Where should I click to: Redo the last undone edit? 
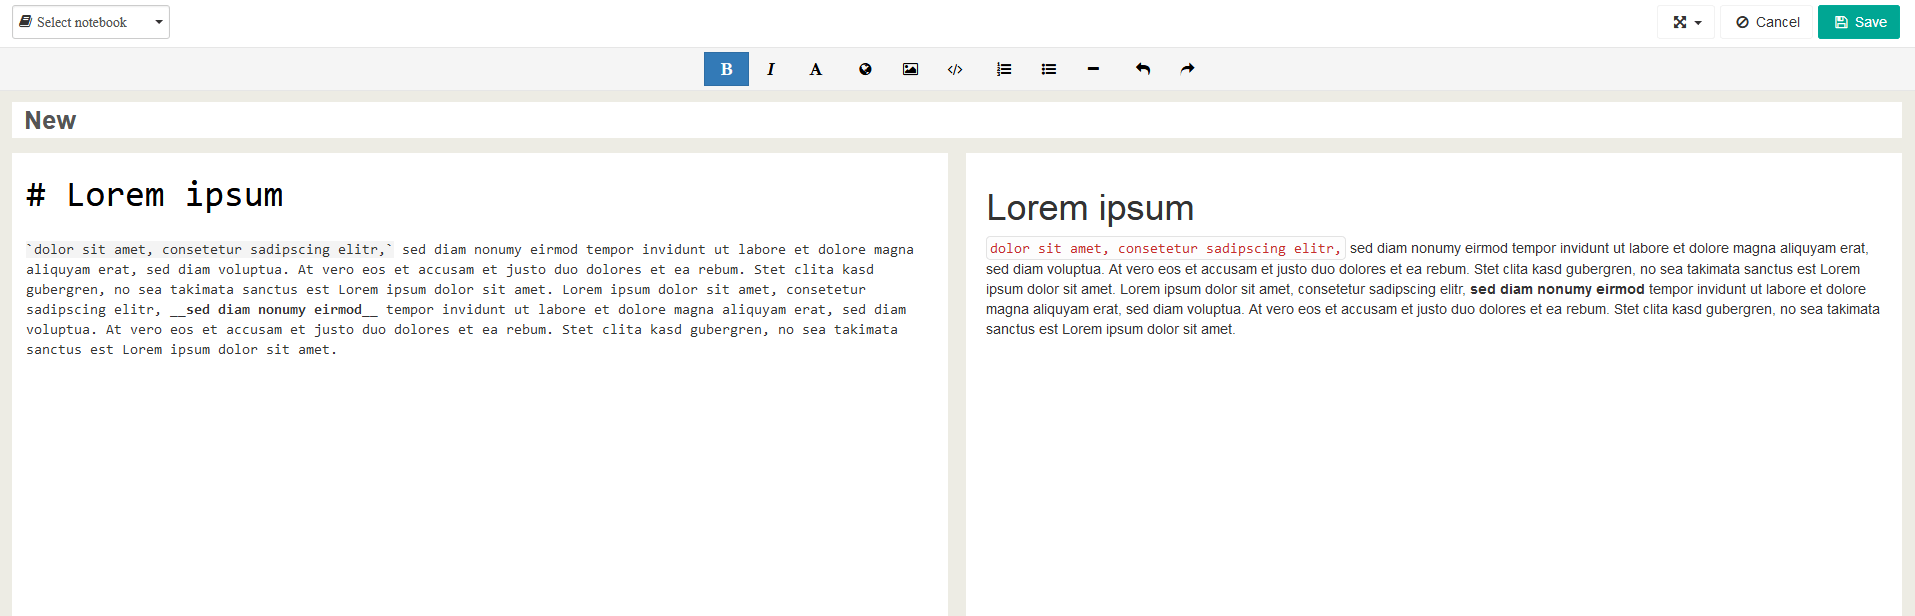1187,69
